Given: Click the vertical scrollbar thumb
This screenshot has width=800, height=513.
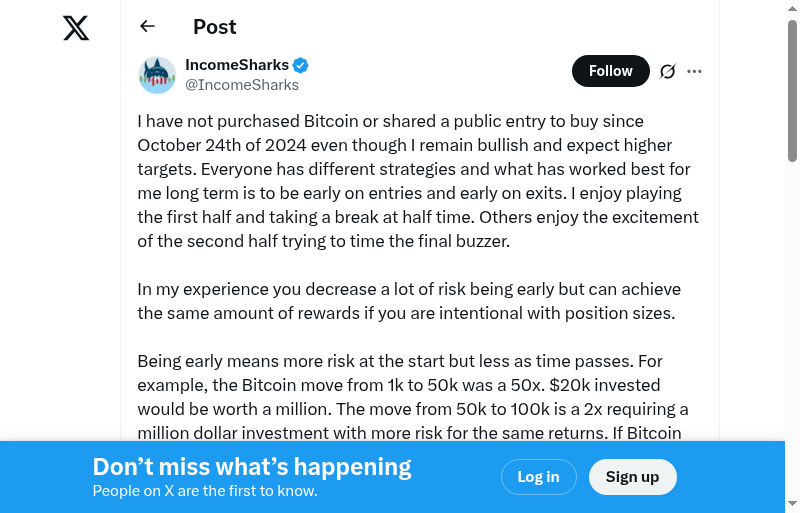Looking at the screenshot, I should click(792, 90).
